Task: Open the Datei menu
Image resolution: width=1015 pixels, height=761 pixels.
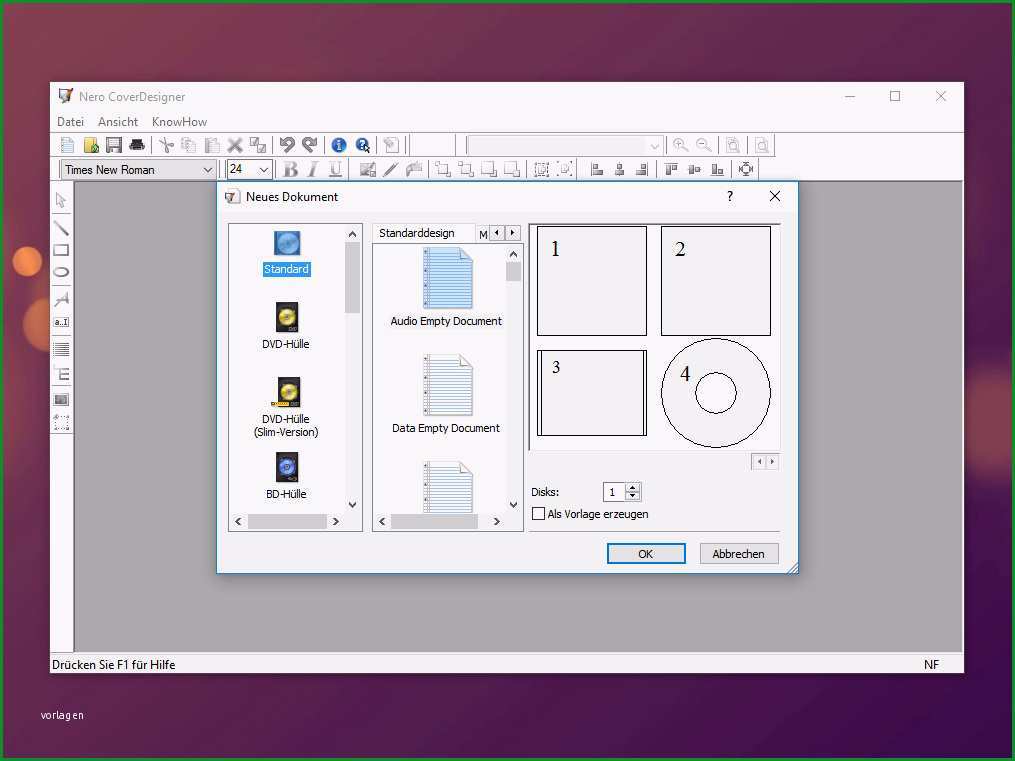Action: pos(71,122)
